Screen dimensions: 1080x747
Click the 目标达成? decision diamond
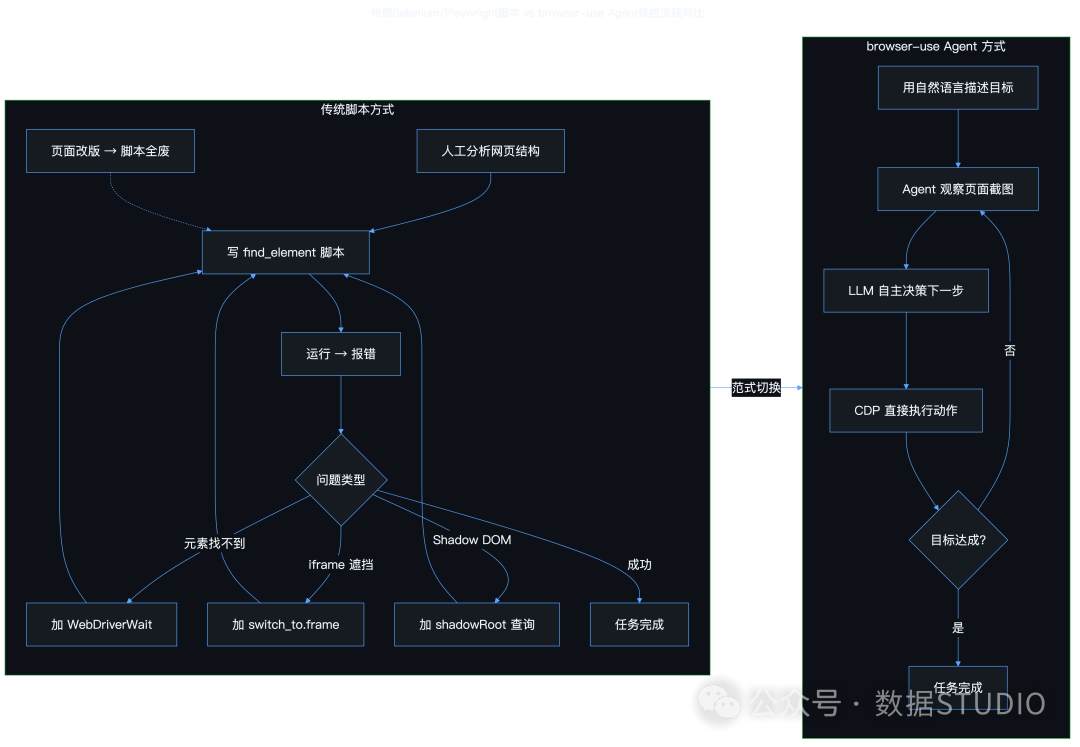(x=958, y=540)
